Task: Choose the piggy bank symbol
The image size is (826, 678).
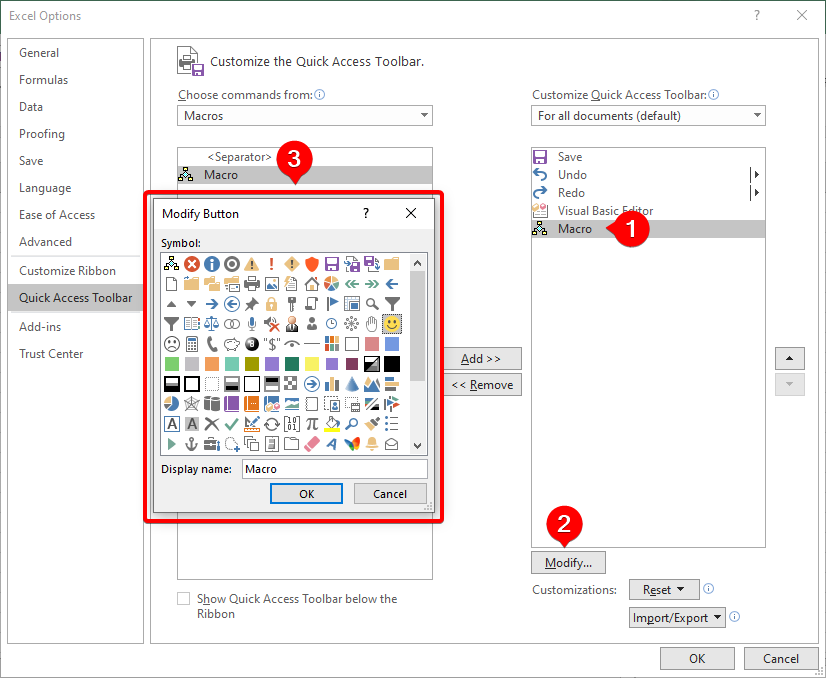Action: tap(232, 343)
